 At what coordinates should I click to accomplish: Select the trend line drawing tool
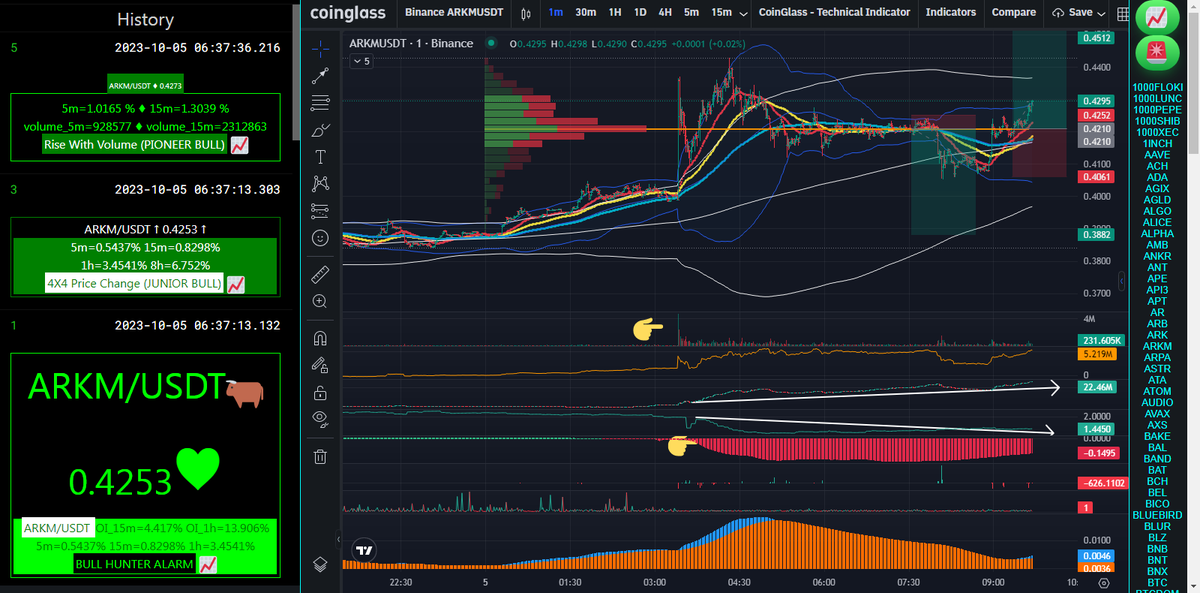320,75
